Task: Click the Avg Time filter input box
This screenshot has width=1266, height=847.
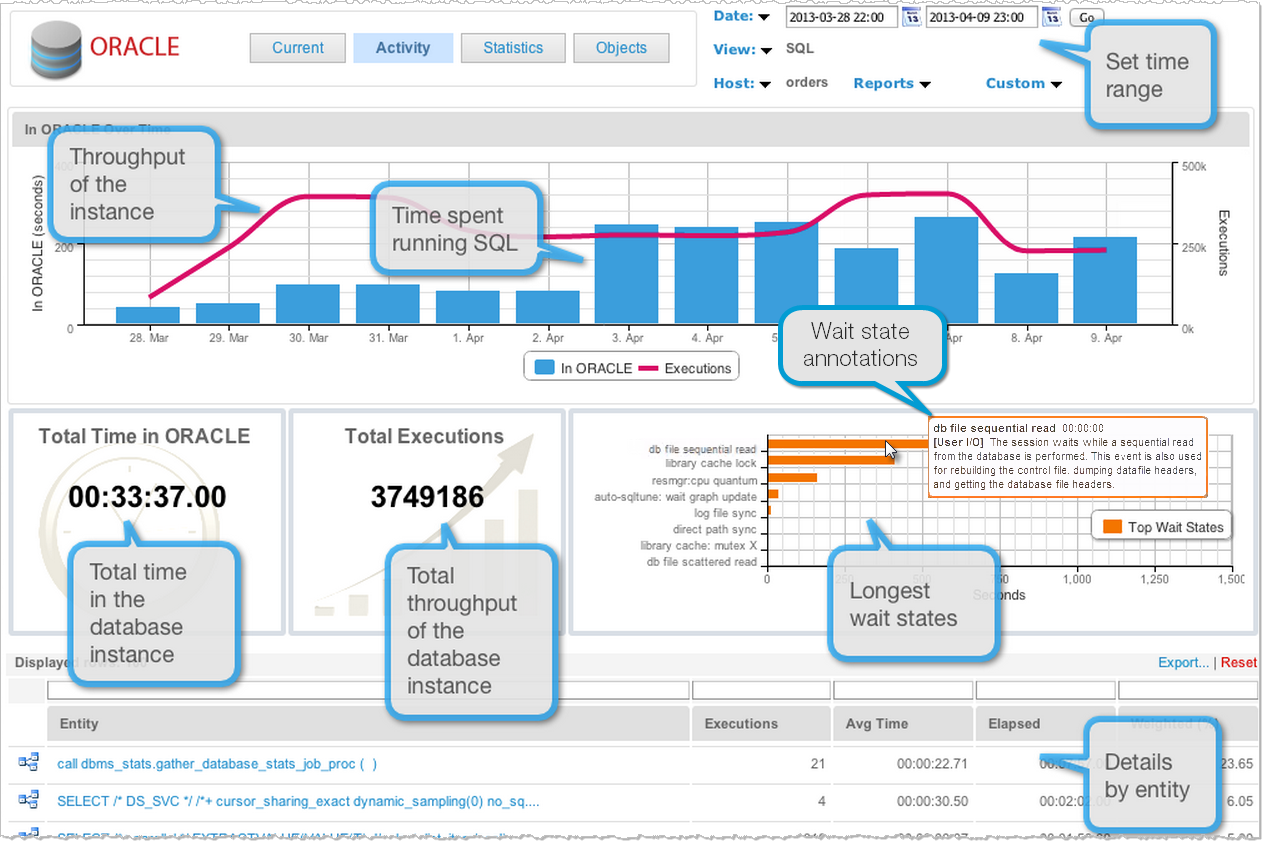Action: 903,690
